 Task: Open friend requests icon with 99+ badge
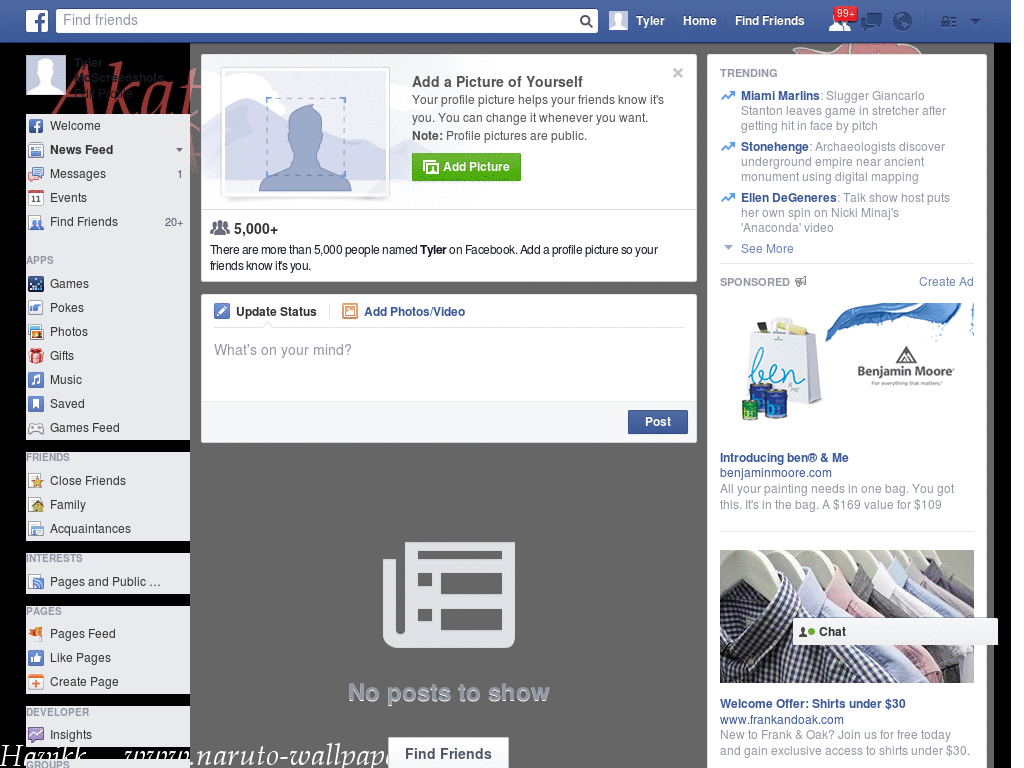click(x=840, y=21)
